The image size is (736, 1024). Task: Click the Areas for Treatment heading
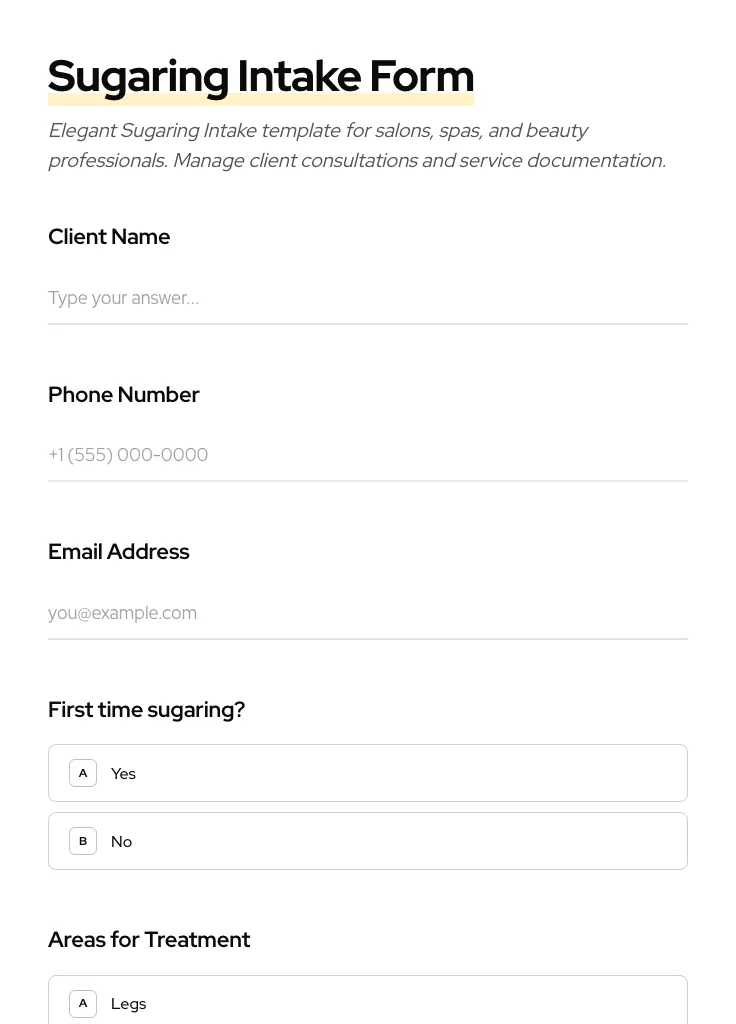click(x=149, y=940)
